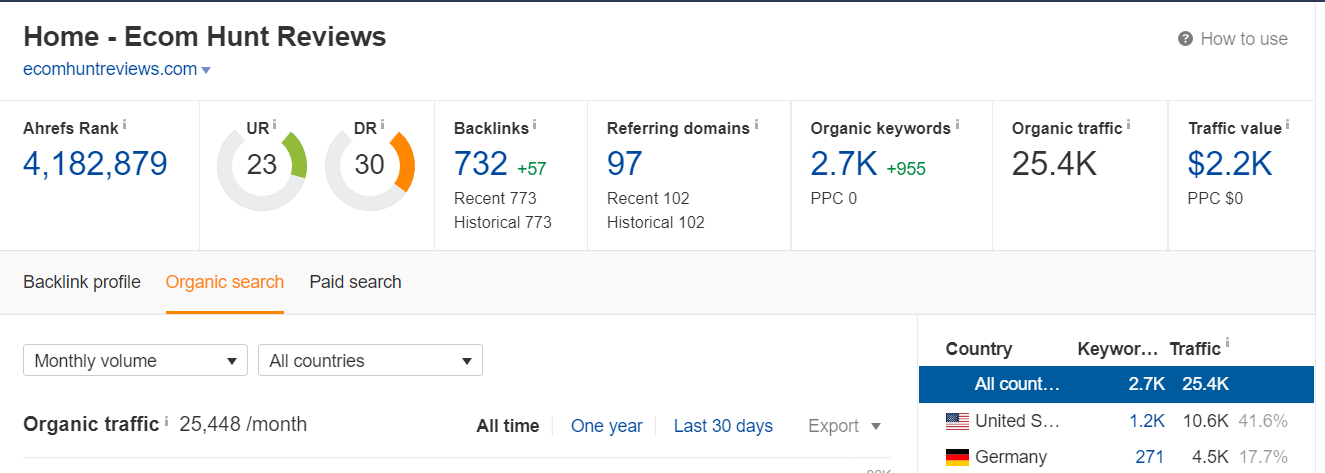Click the Organic traffic metric info icon

[1129, 126]
